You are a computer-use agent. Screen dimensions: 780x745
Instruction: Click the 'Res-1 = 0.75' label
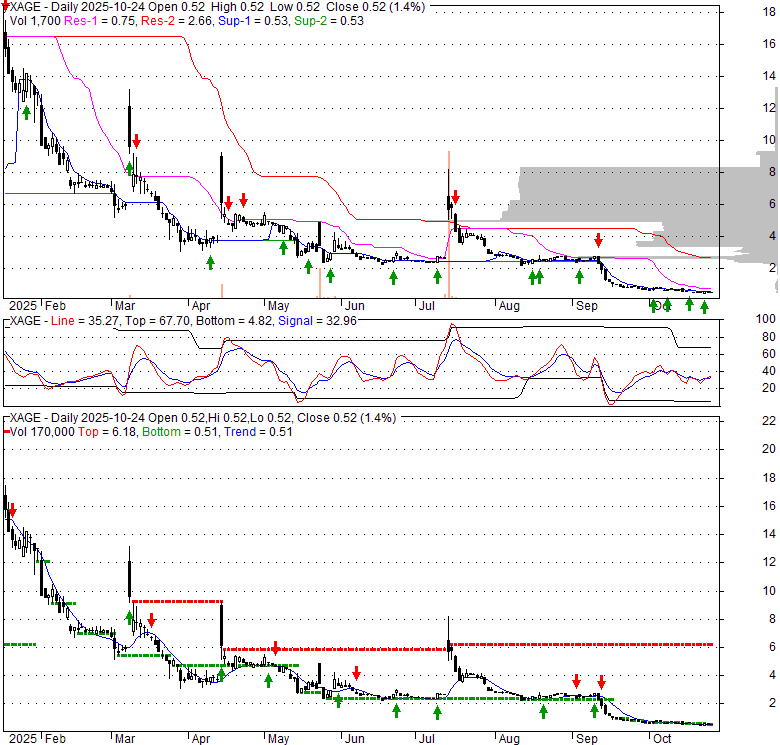coord(100,21)
